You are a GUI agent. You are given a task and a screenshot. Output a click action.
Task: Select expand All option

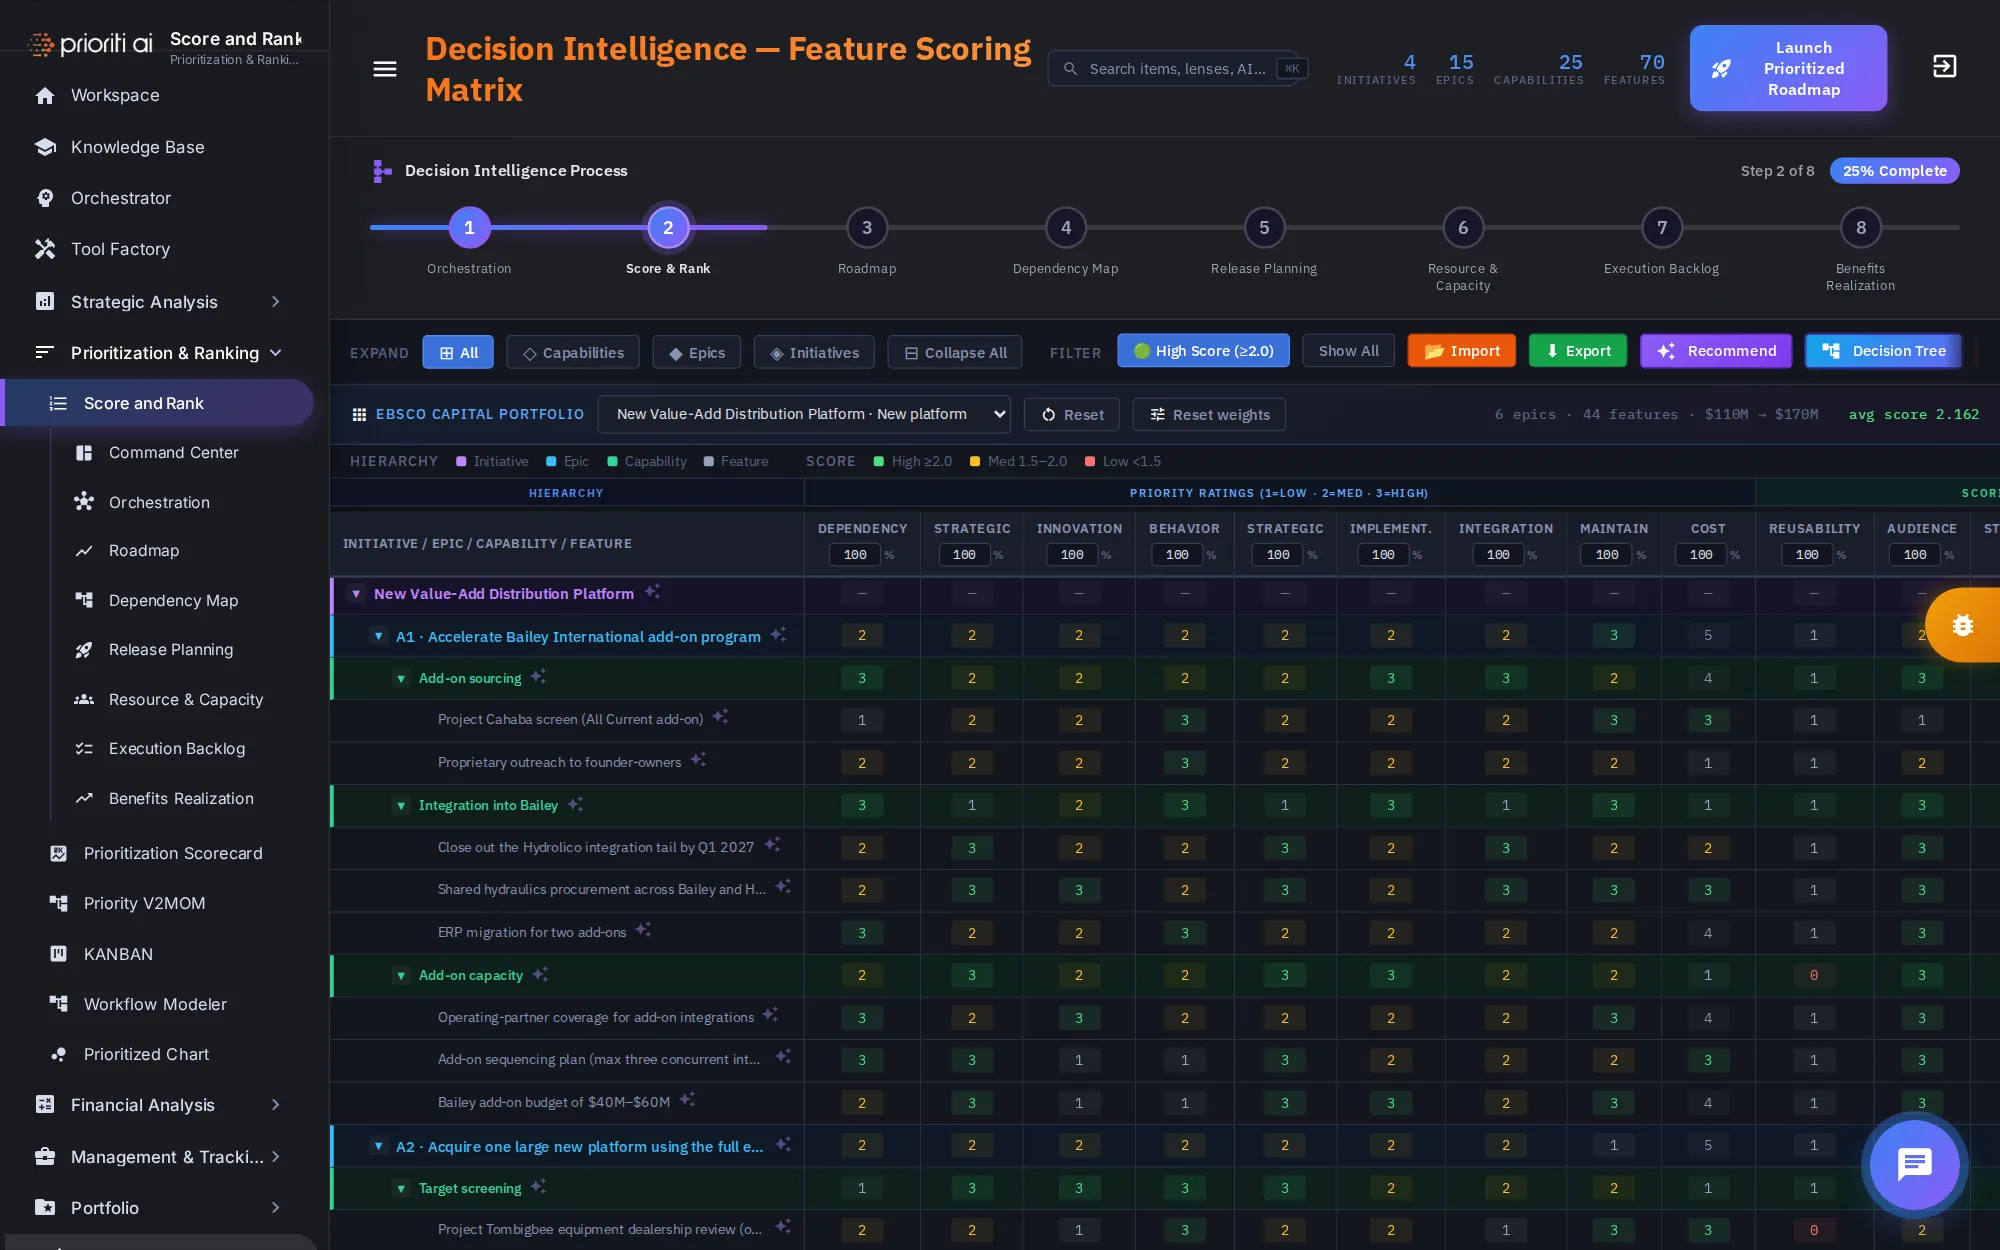pos(458,352)
